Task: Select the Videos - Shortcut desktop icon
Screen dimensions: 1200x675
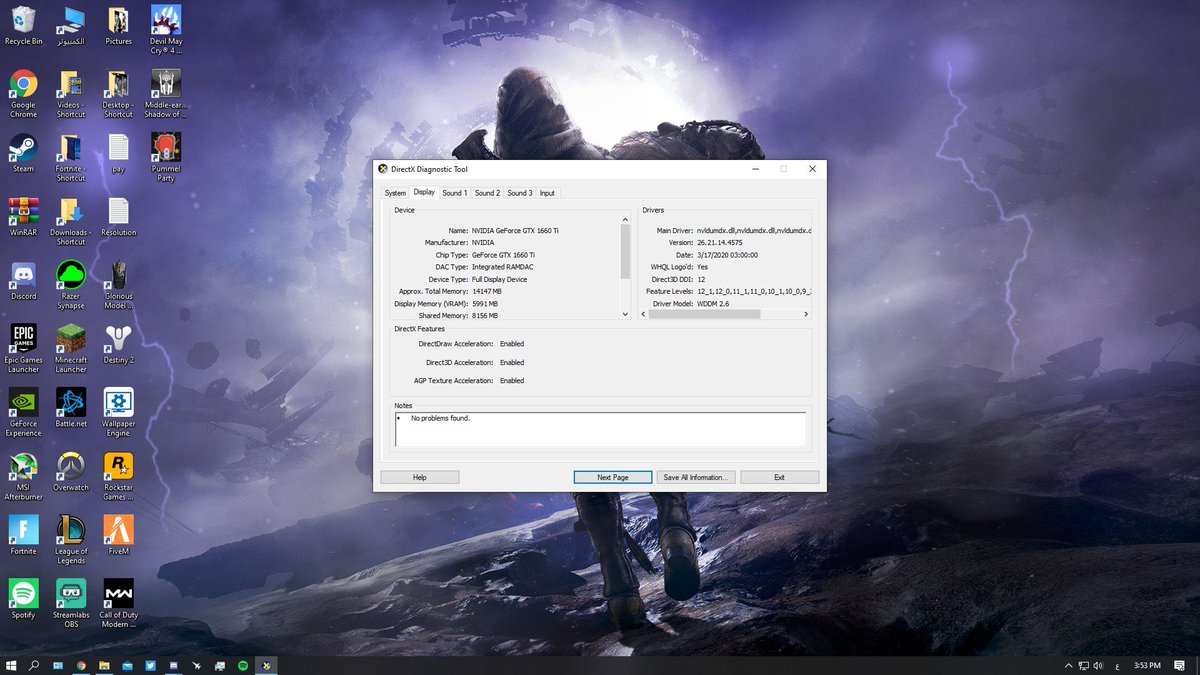Action: click(x=71, y=94)
